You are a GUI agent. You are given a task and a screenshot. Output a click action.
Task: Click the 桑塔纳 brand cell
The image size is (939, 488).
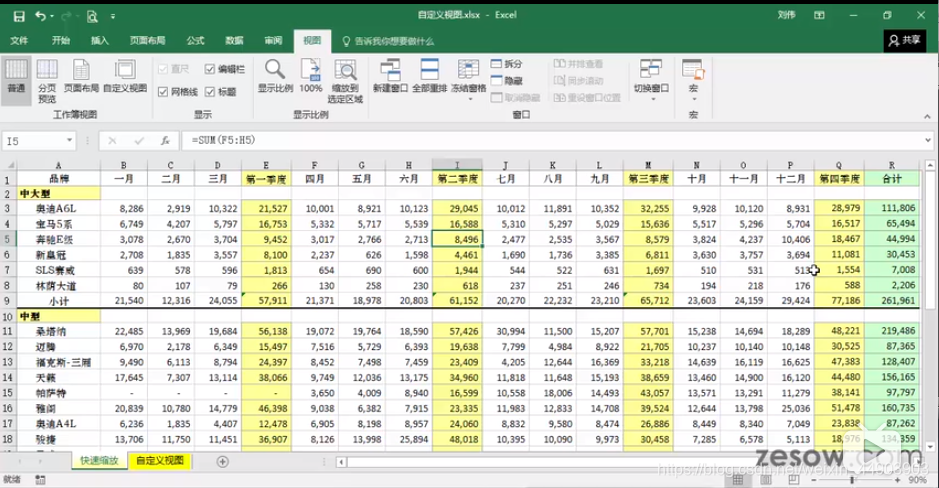point(59,331)
